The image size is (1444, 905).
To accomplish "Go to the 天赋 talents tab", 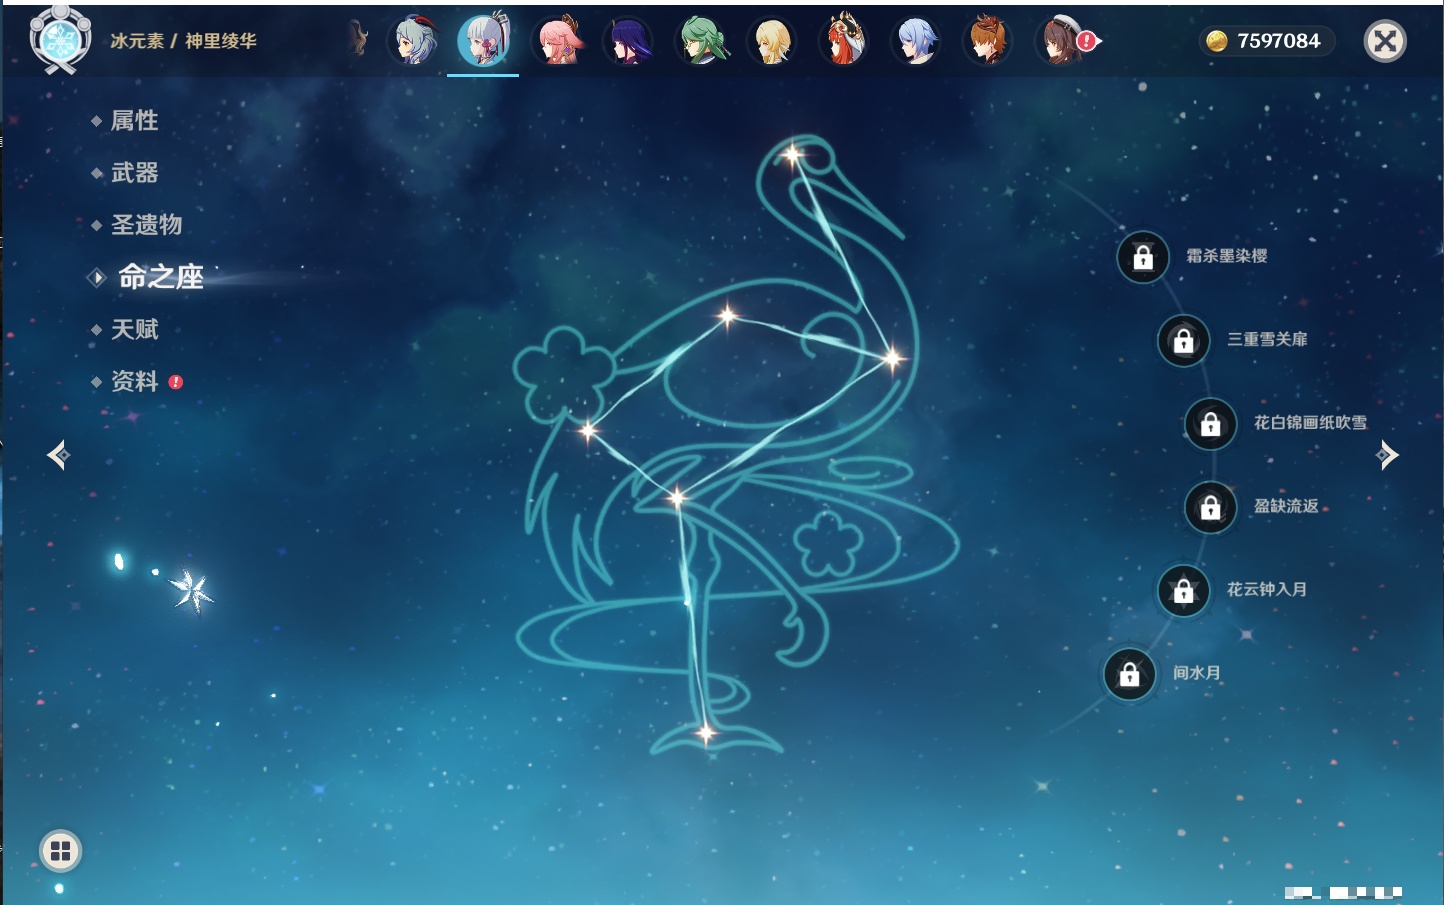I will click(x=134, y=329).
